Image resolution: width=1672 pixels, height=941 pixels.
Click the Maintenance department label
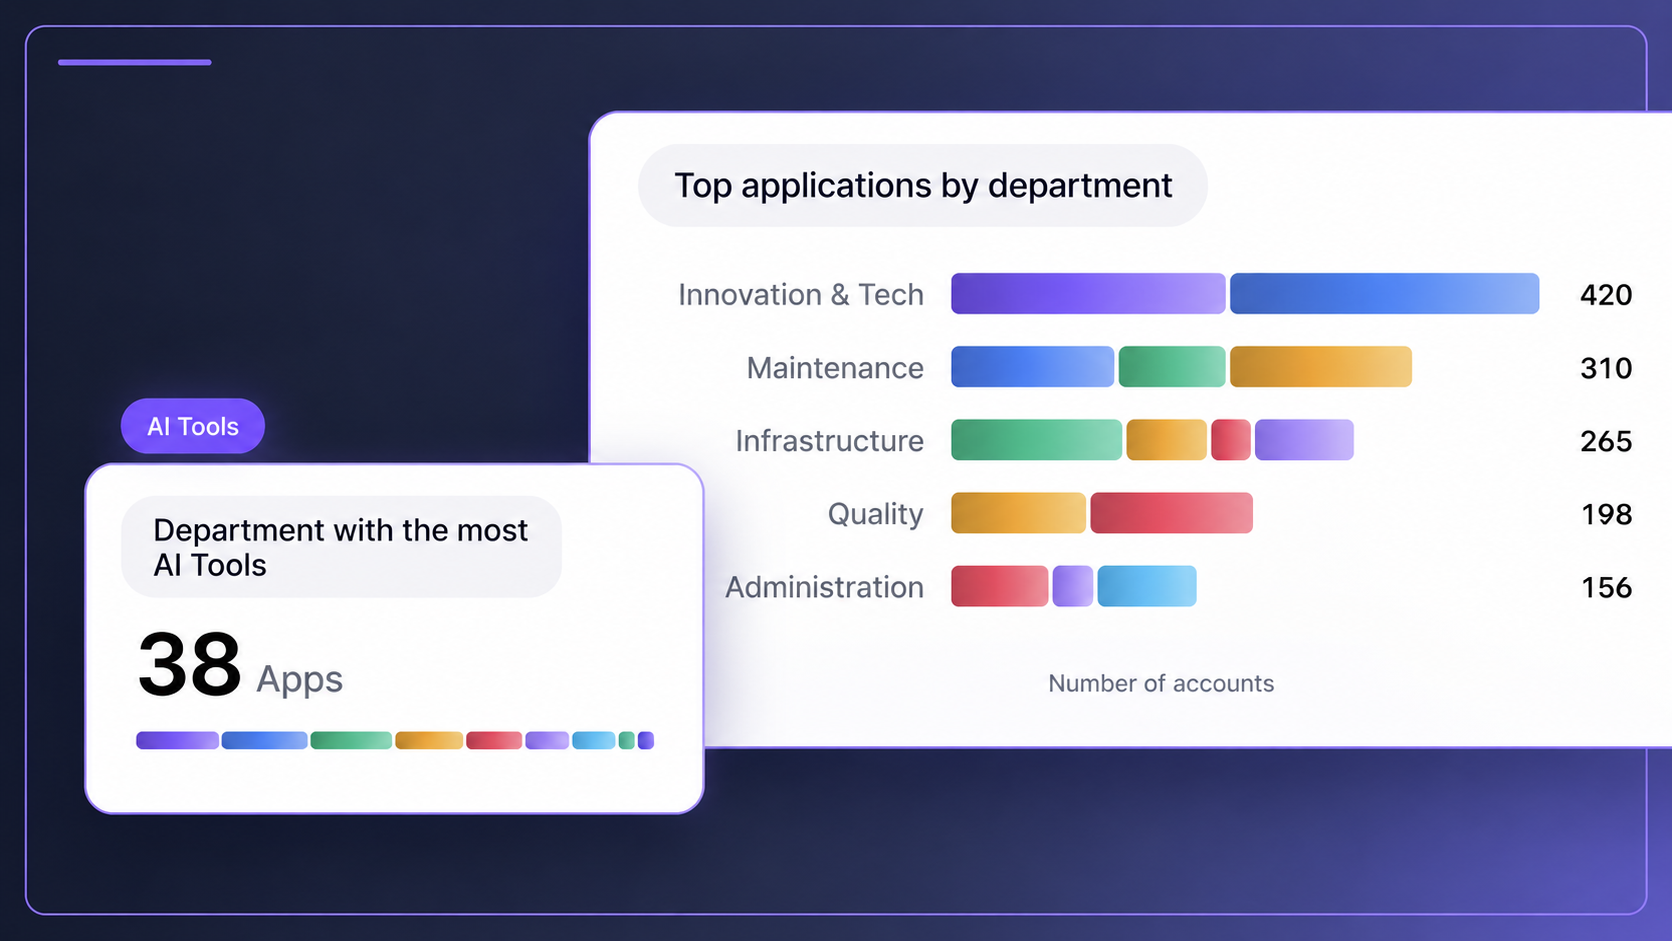(x=835, y=367)
